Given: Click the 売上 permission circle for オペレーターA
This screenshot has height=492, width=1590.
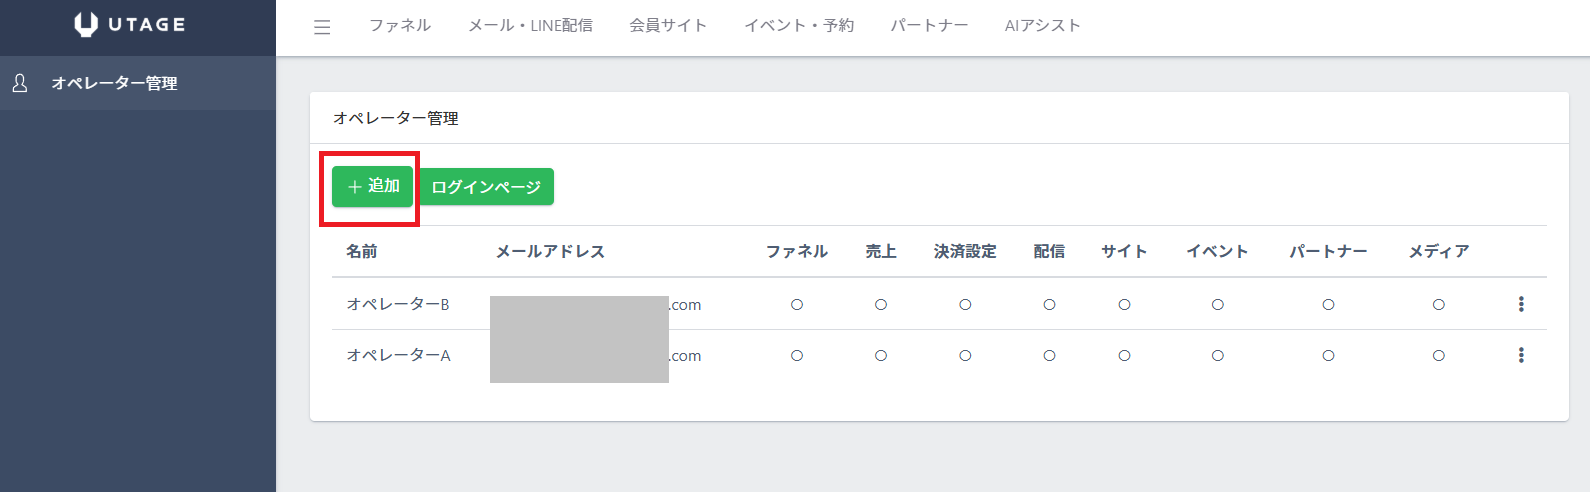Looking at the screenshot, I should pos(881,356).
